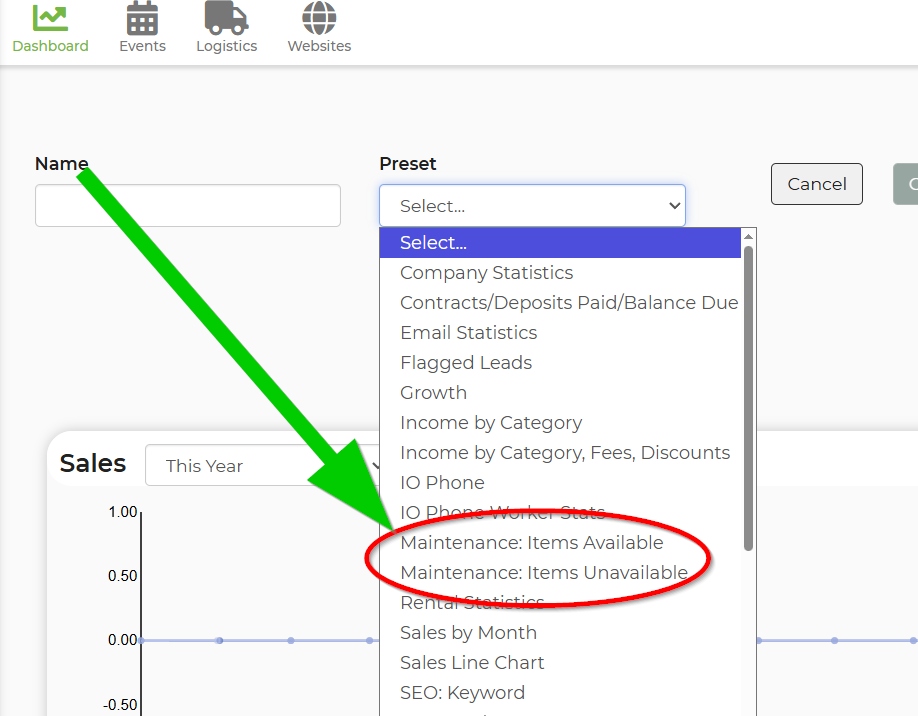The height and width of the screenshot is (716, 918).
Task: Click in the Name text field
Action: coord(188,205)
